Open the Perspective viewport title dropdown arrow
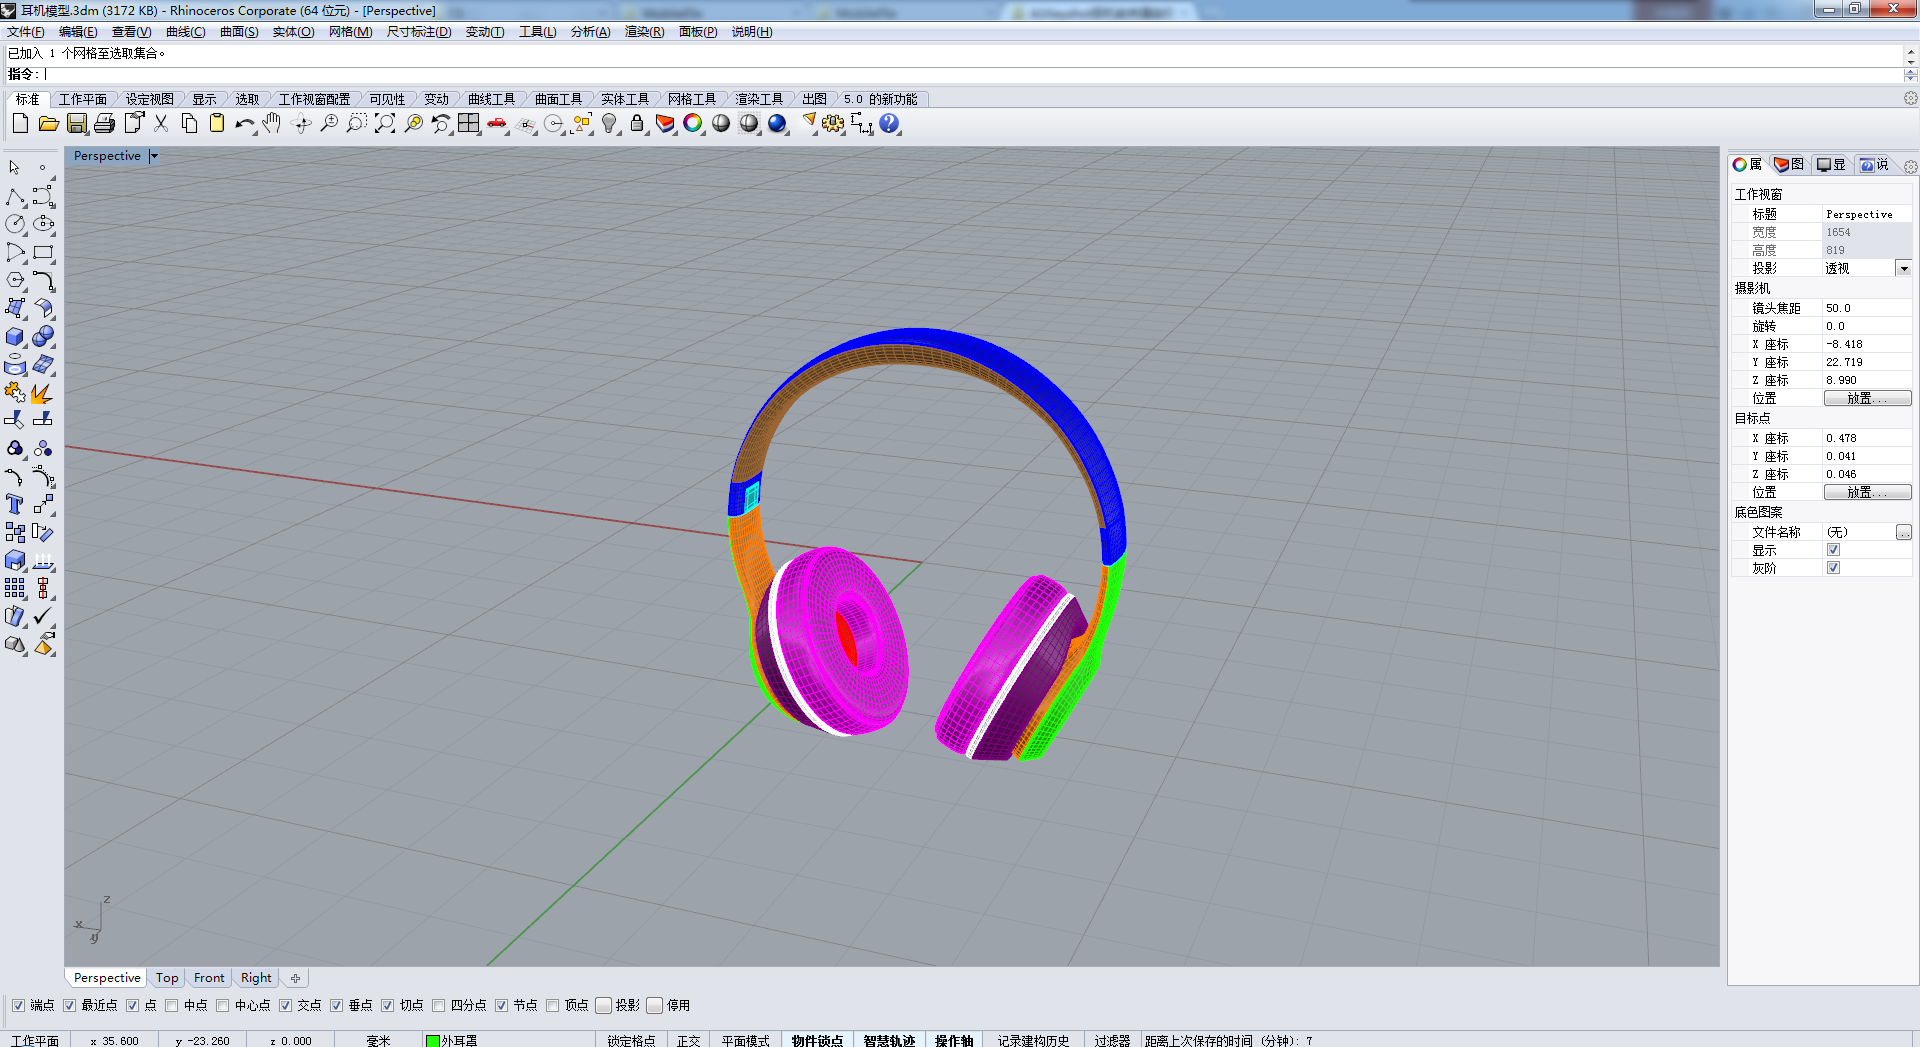Screen dimensions: 1920x1047 (154, 156)
